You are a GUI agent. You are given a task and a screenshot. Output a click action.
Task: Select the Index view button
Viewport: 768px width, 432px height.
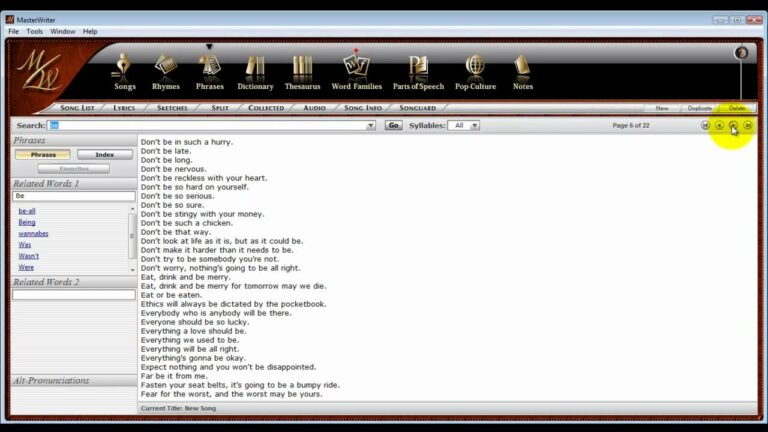[x=105, y=155]
